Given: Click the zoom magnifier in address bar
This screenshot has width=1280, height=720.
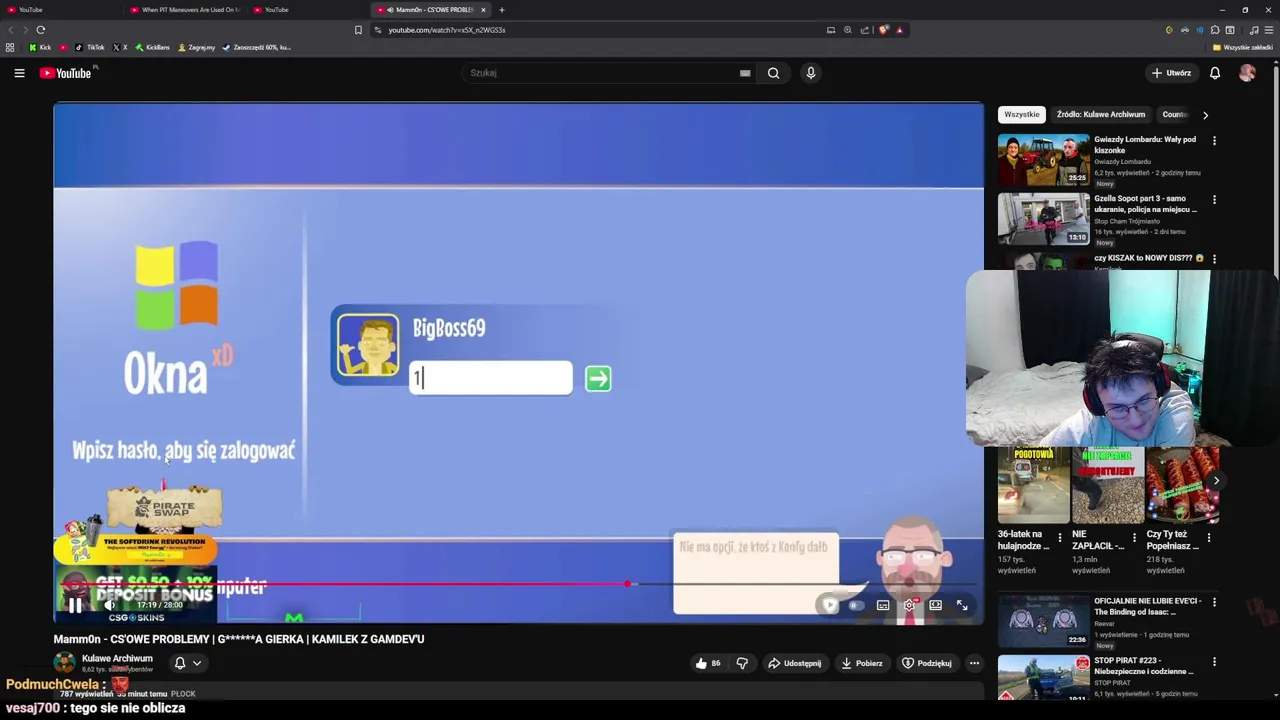Looking at the screenshot, I should (x=848, y=30).
